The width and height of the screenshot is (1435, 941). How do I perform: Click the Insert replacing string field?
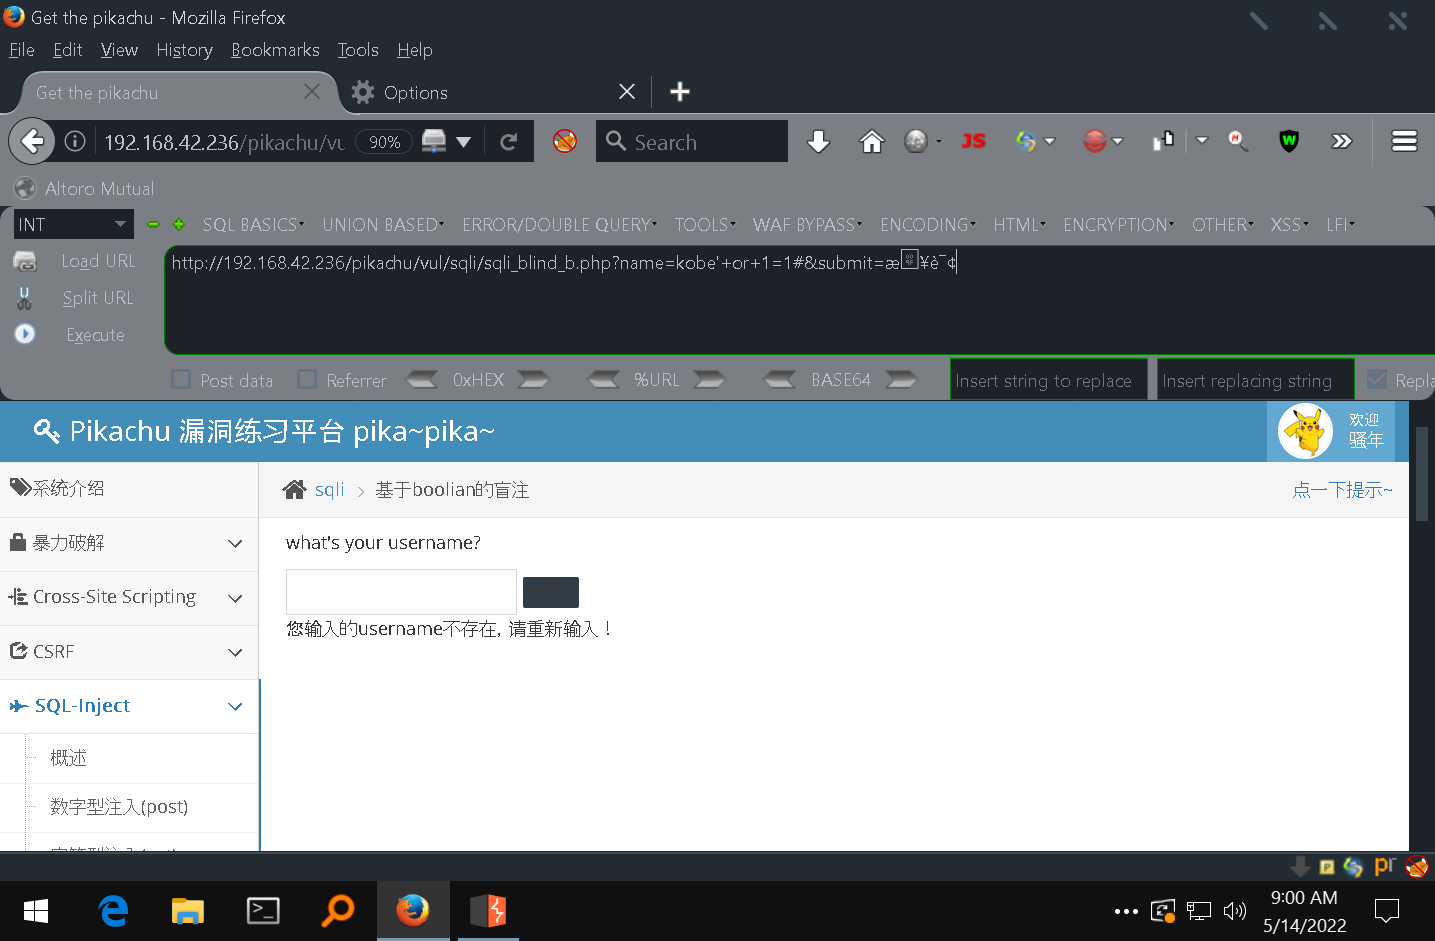point(1255,380)
